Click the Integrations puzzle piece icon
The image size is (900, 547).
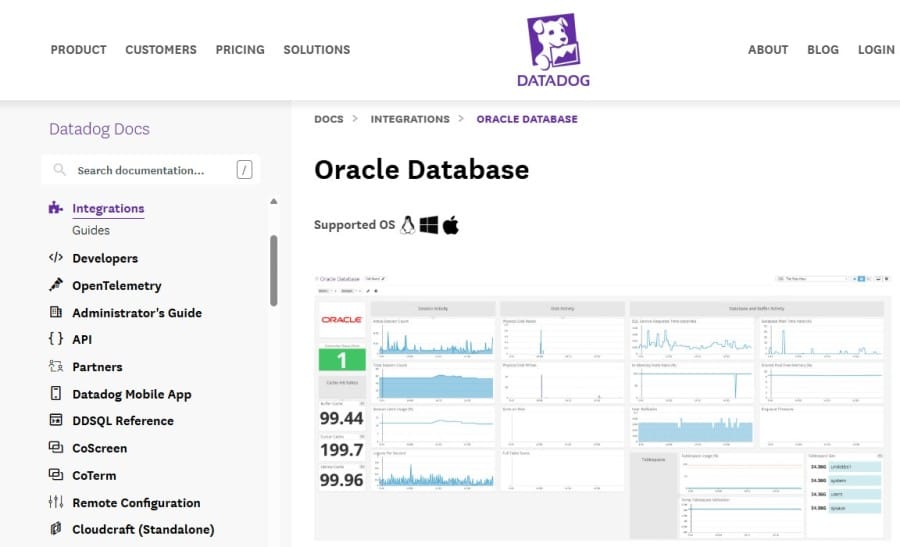click(56, 209)
